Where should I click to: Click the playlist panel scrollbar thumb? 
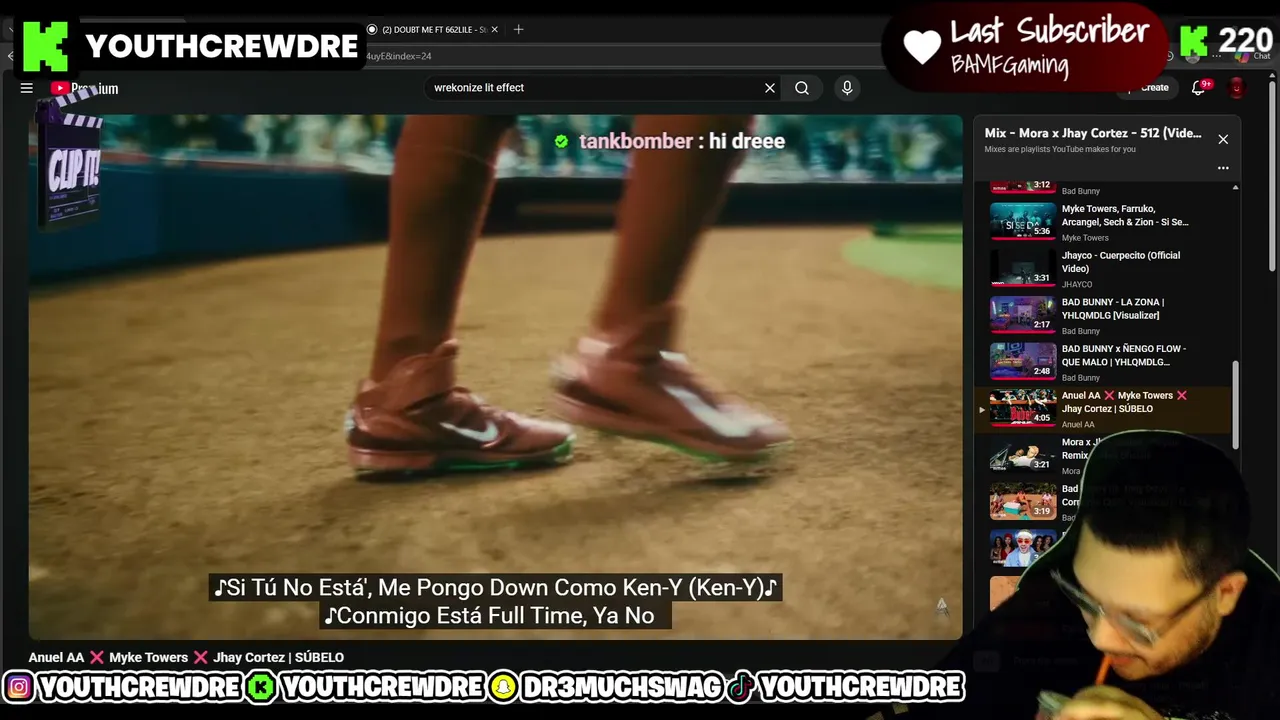click(x=1235, y=405)
